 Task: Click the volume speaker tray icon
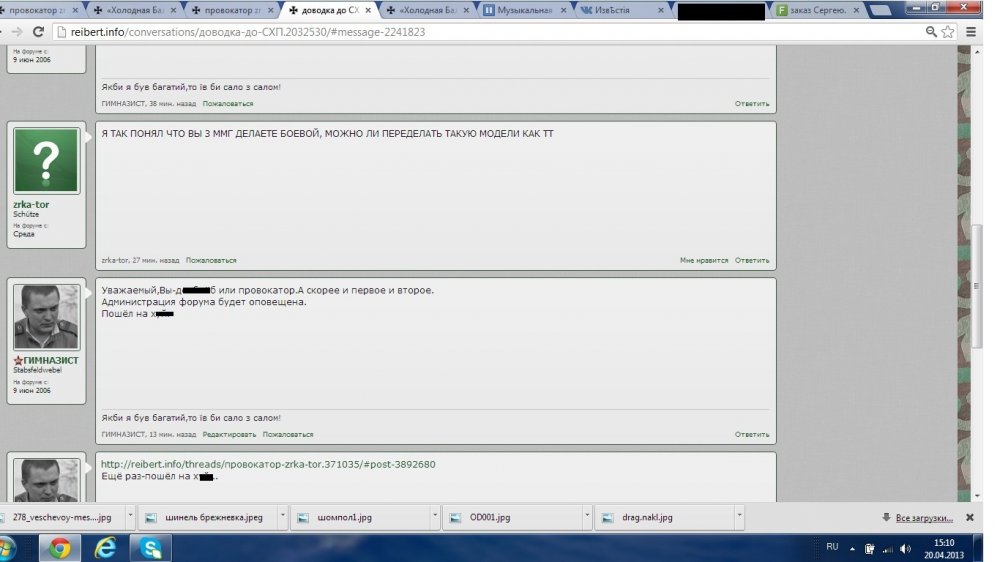coord(906,549)
